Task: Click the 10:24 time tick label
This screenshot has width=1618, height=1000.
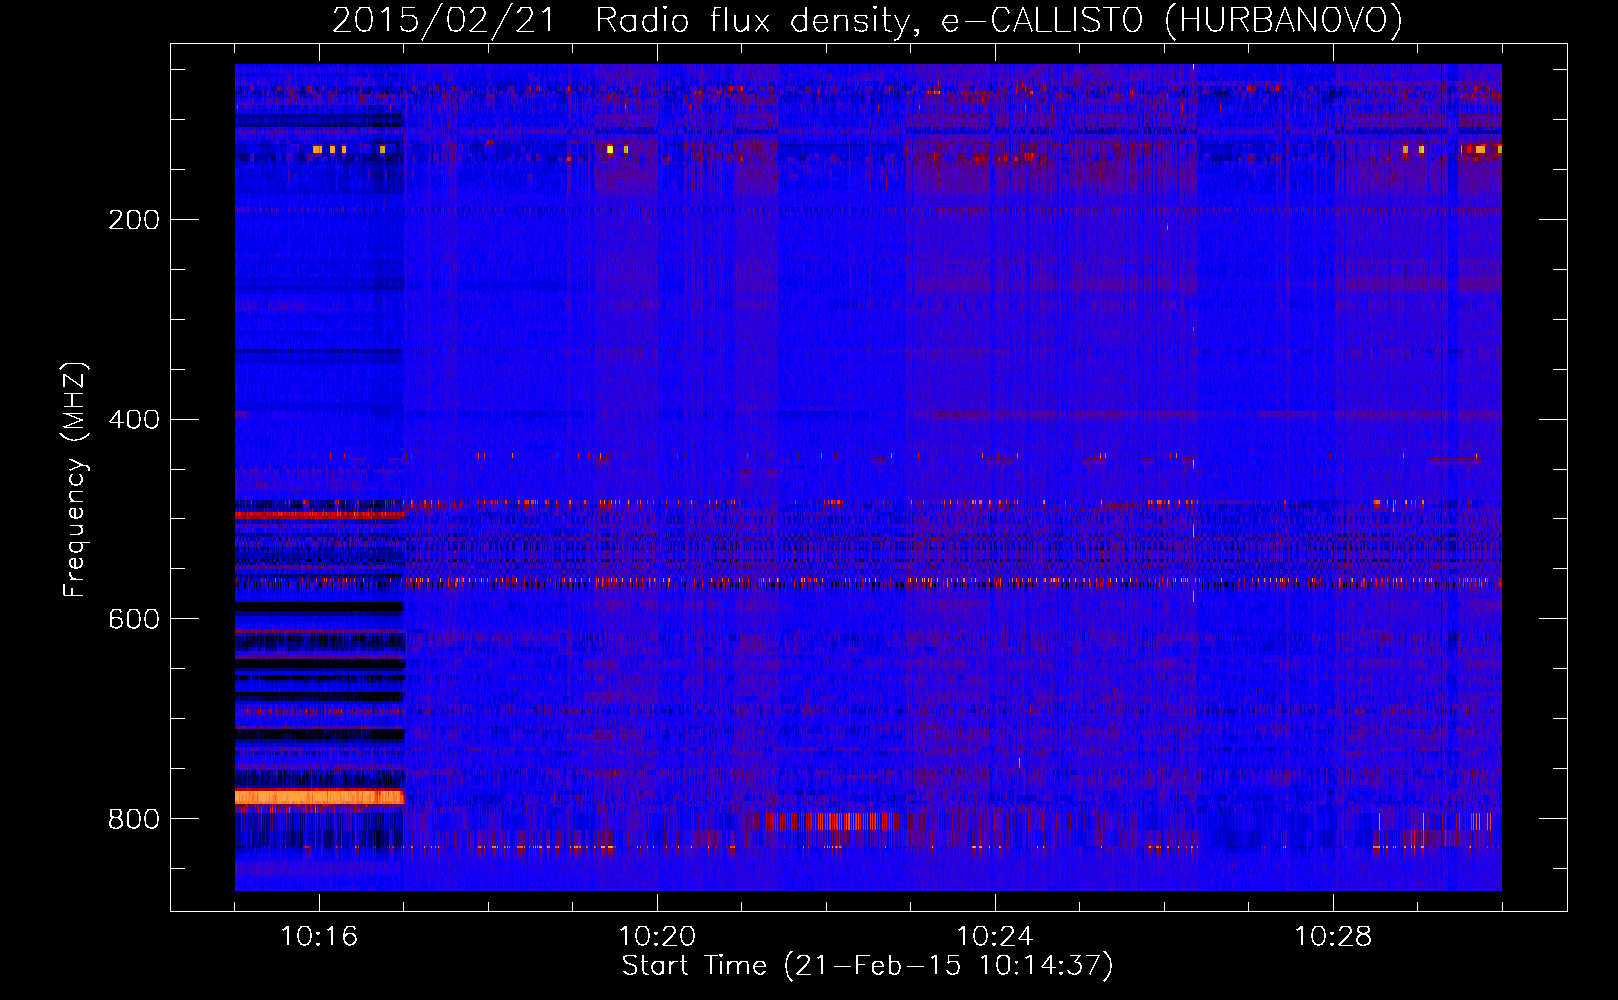Action: point(995,937)
